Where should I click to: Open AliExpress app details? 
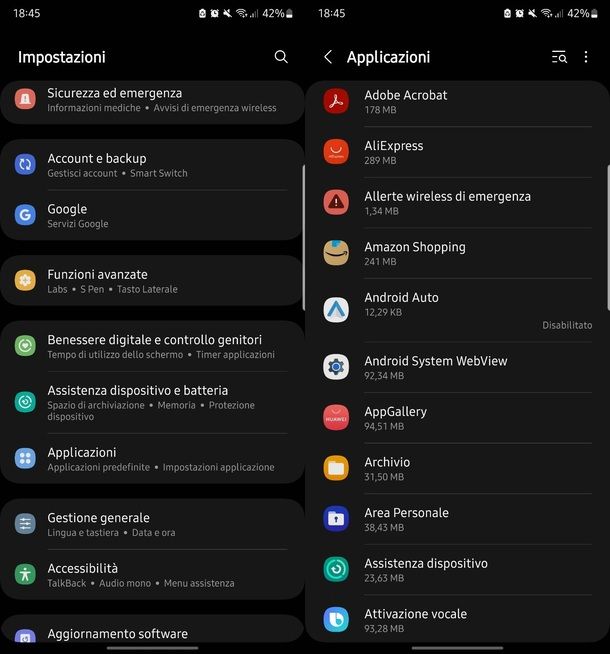457,152
